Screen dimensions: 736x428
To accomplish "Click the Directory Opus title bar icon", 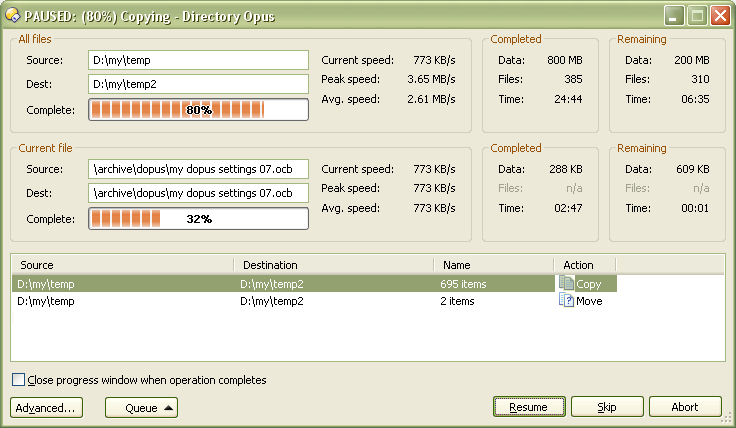I will 13,15.
